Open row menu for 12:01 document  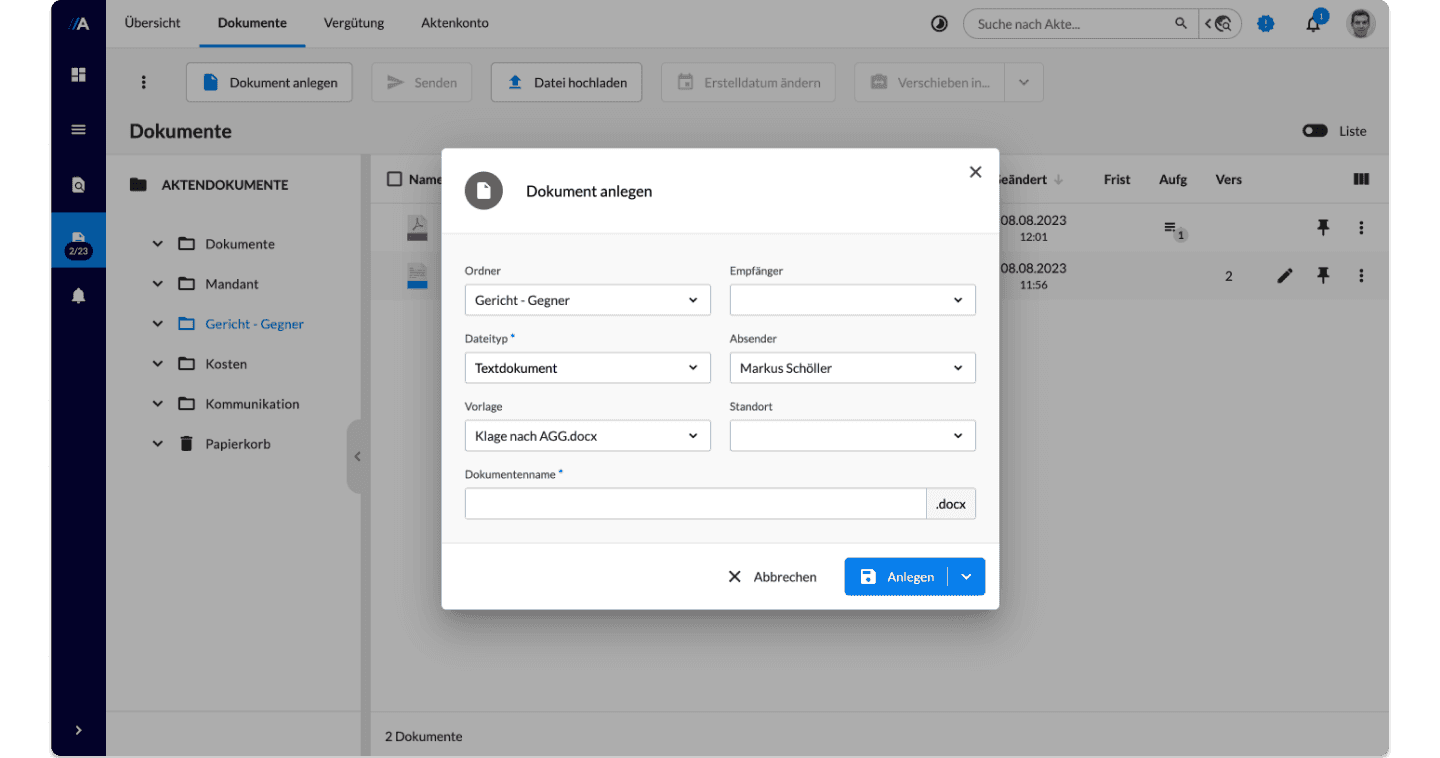coord(1361,228)
